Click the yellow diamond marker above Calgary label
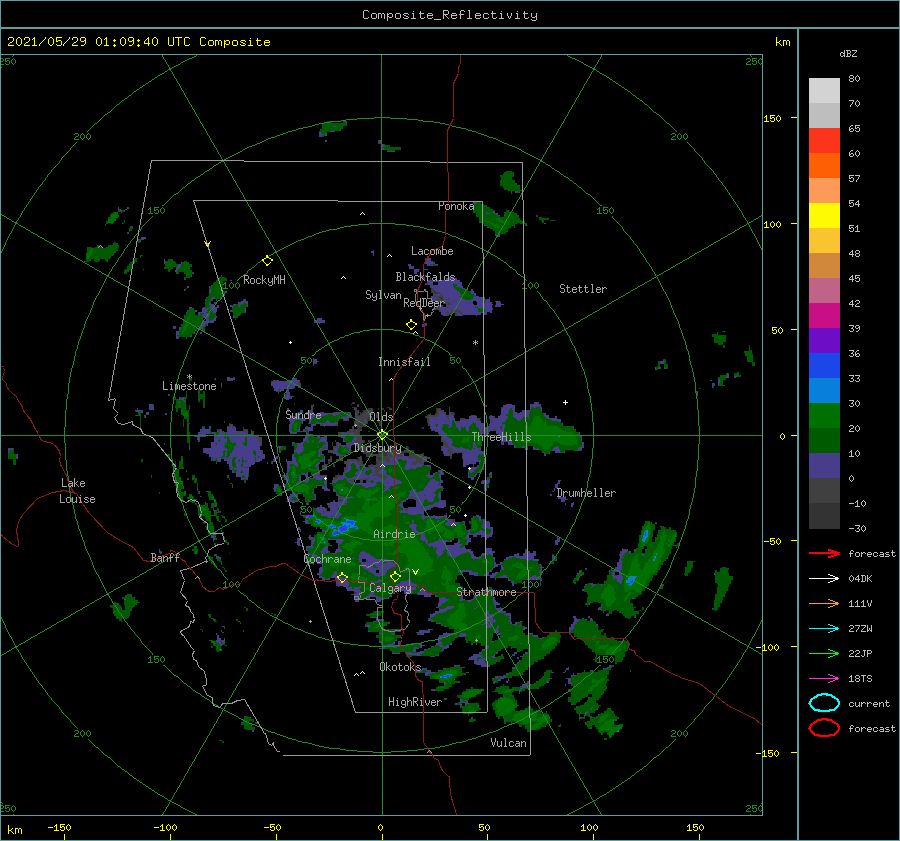900x841 pixels. coord(395,576)
